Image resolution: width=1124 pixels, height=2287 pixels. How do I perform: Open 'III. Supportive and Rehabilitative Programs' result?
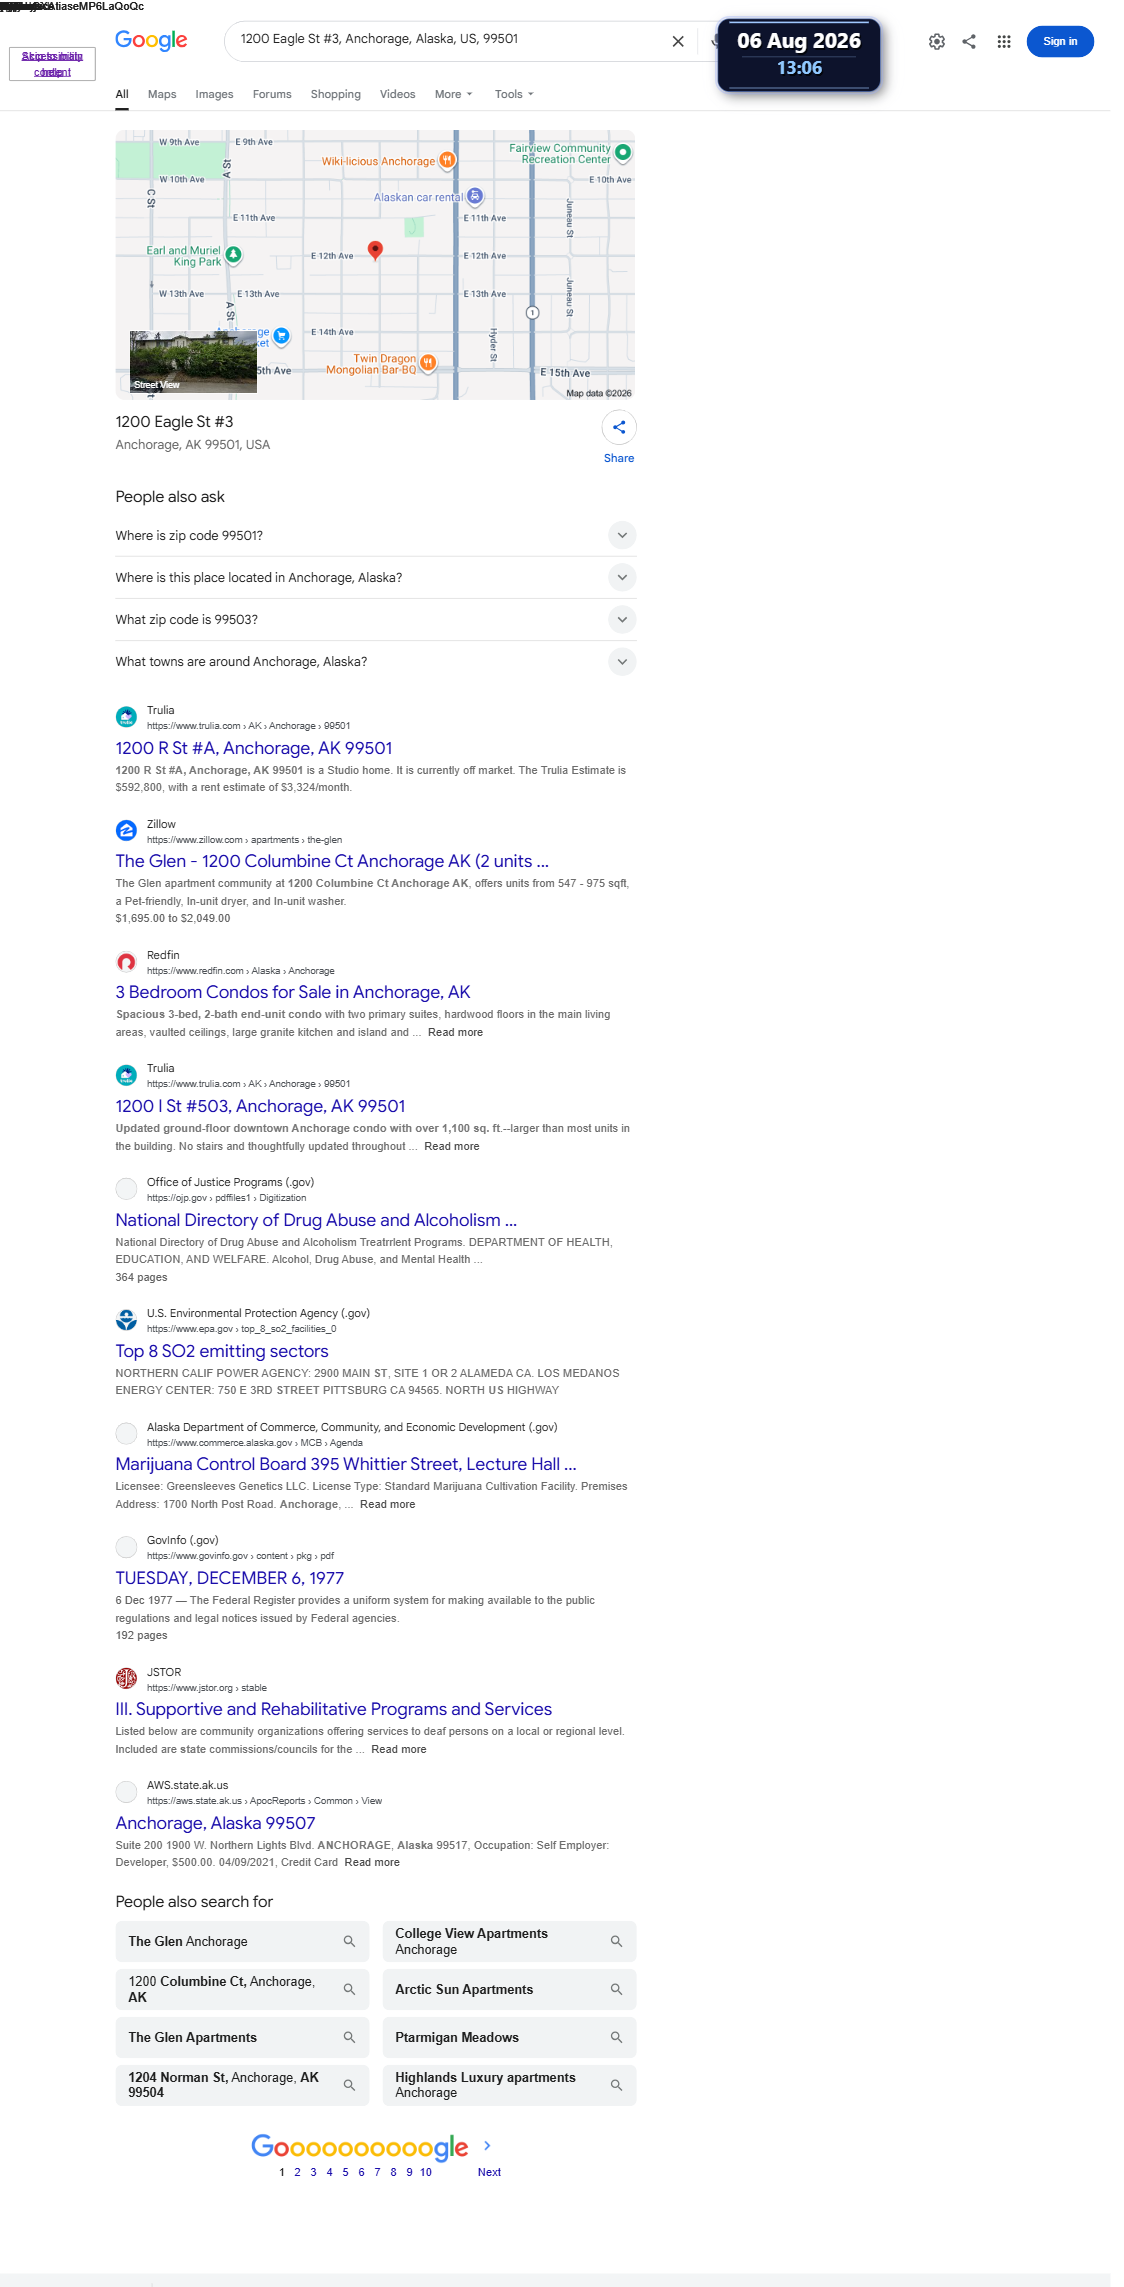[x=333, y=1709]
